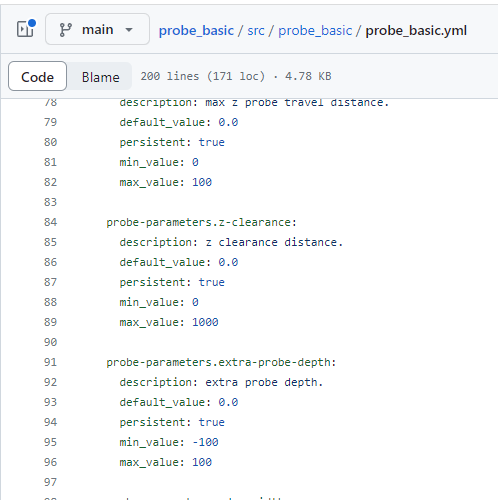
Task: Click on probe-parameters.extra-probe-depth key
Action: [221, 362]
